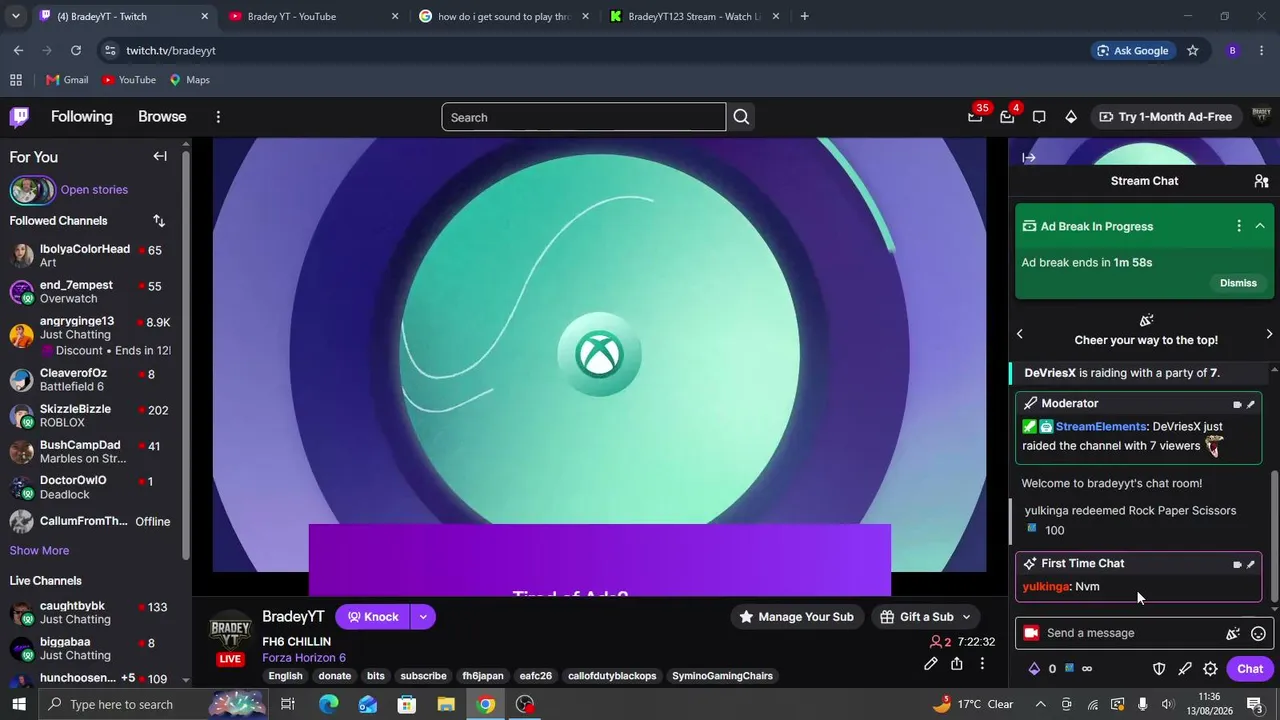Click the sword mod view icon
The width and height of the screenshot is (1280, 720).
click(x=1185, y=669)
